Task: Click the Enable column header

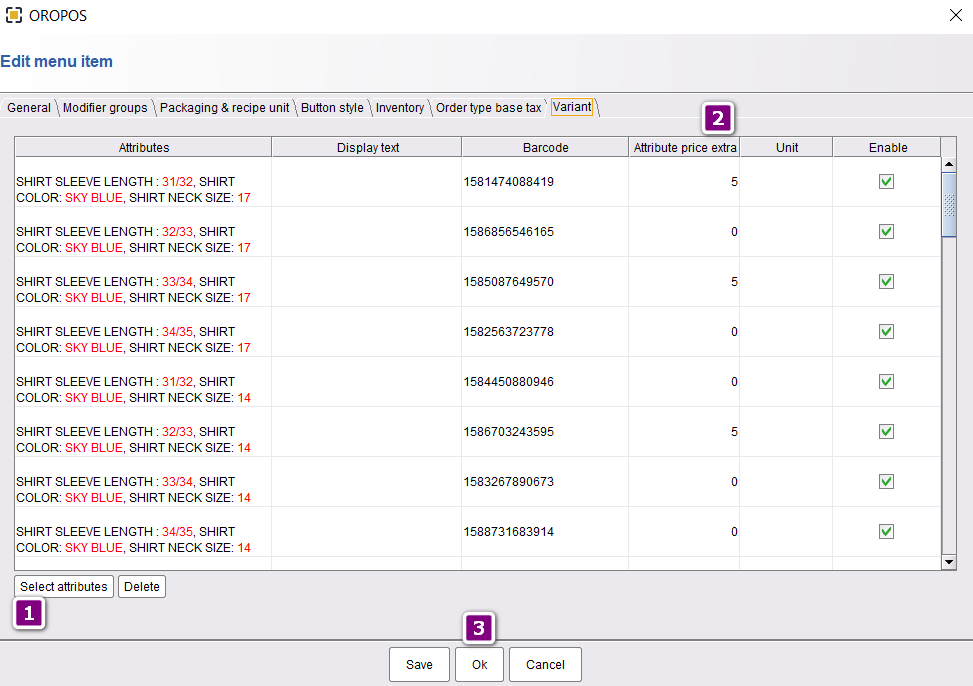Action: (x=887, y=147)
